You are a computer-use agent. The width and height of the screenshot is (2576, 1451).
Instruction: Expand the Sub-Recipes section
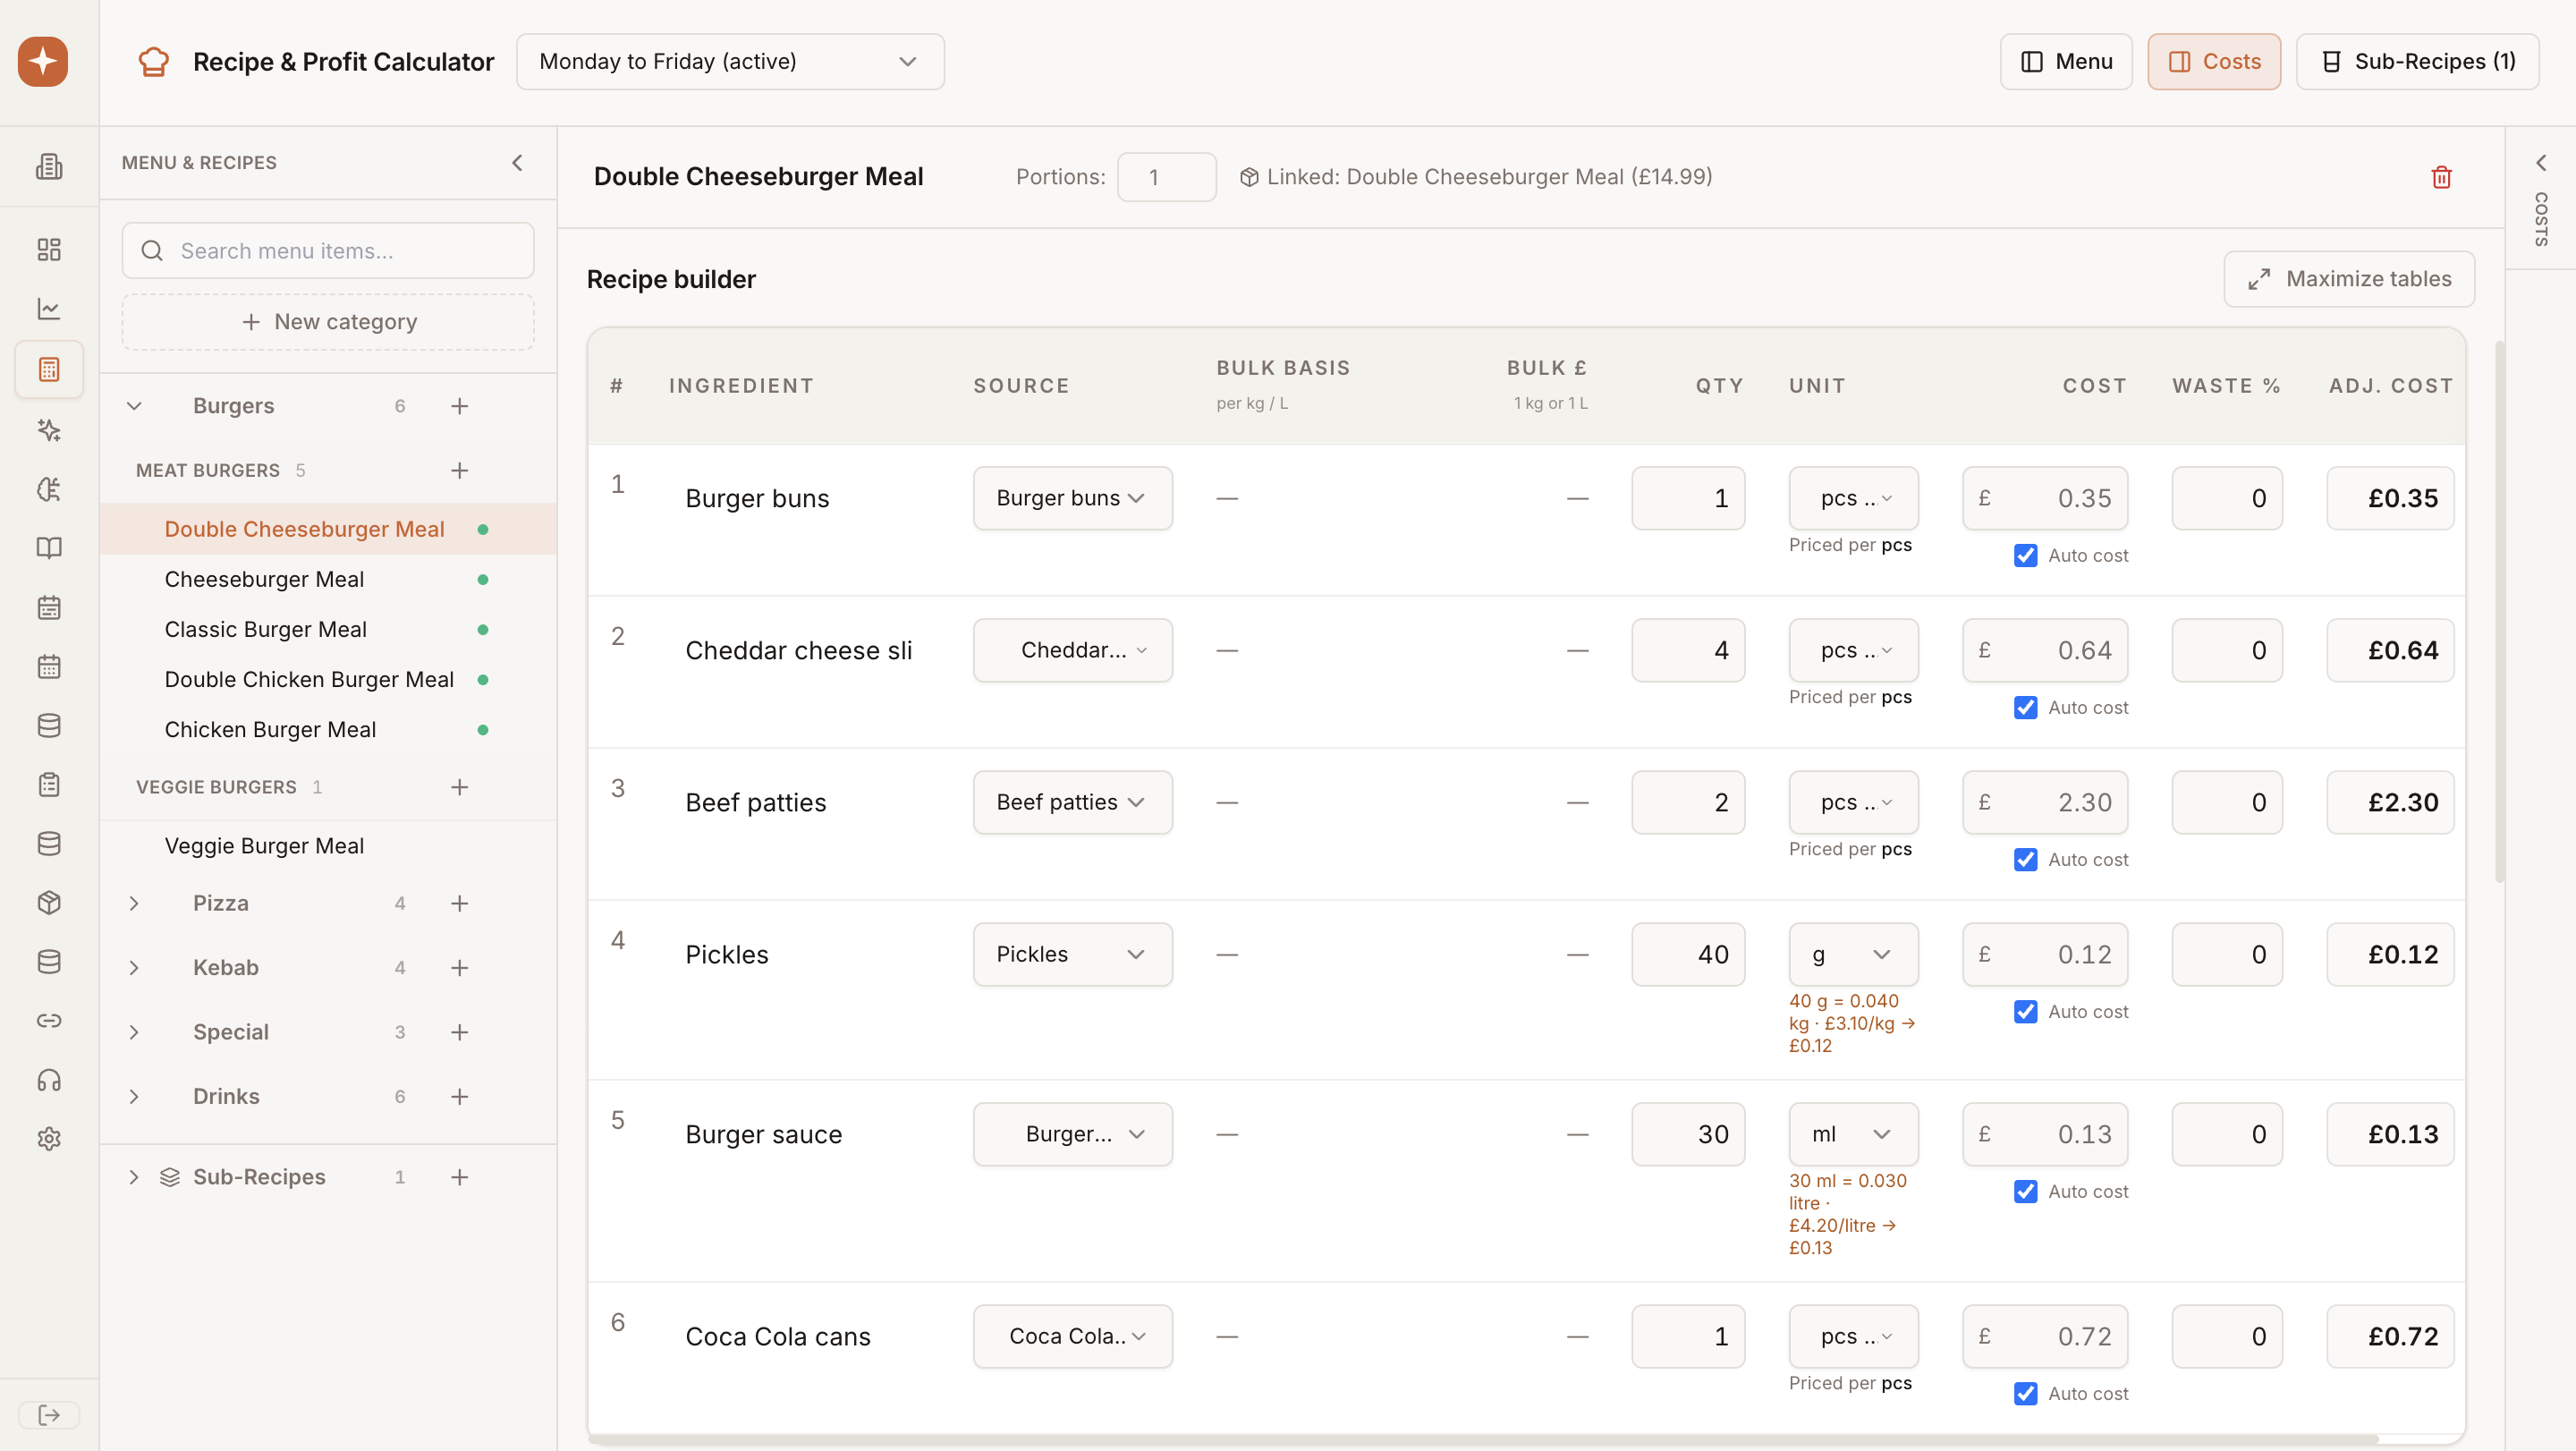(134, 1177)
